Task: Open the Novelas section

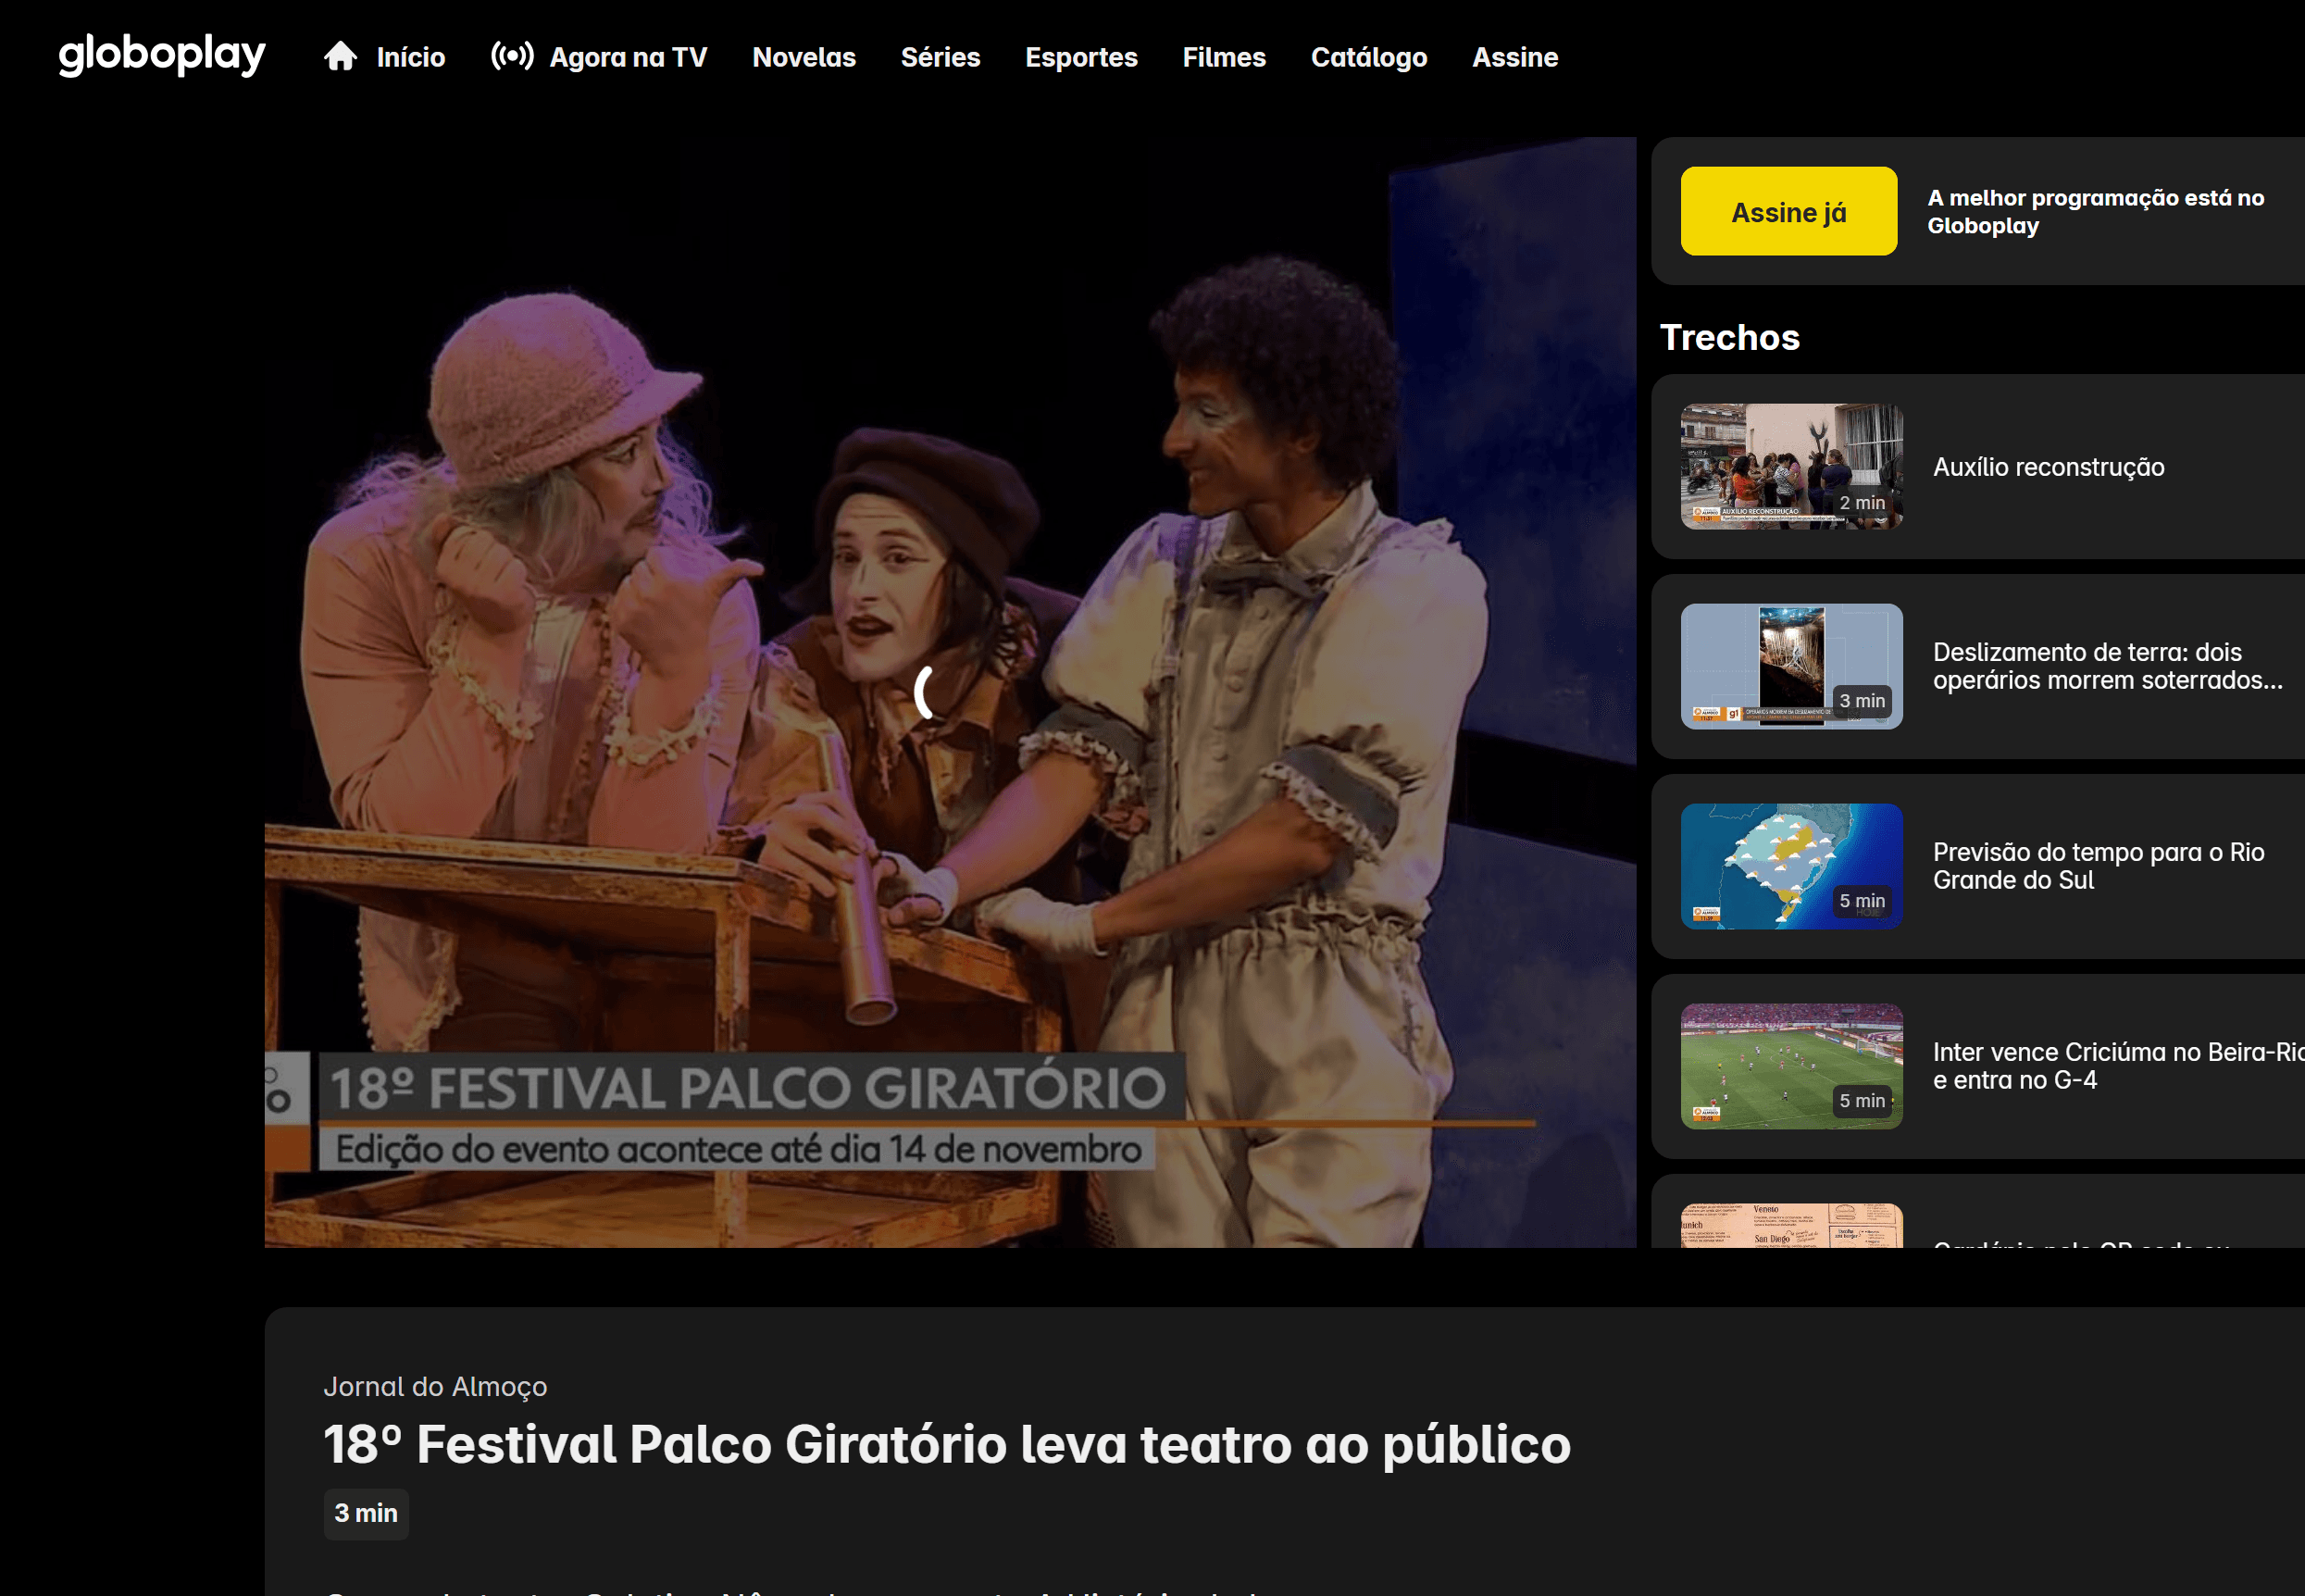Action: 804,57
